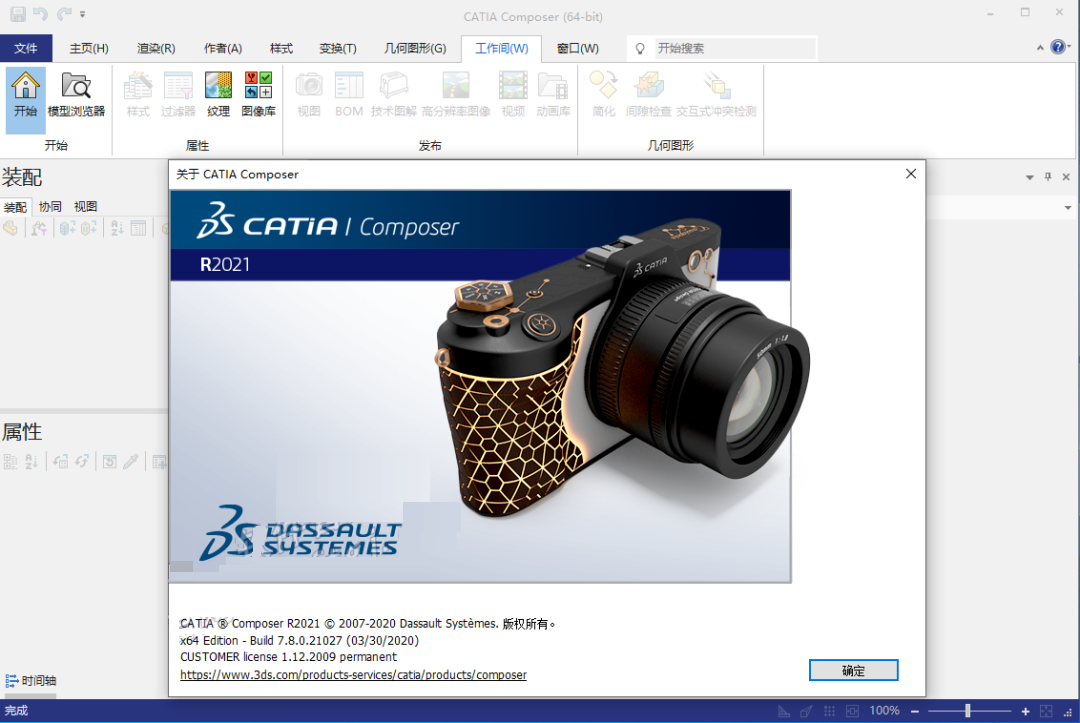1080x723 pixels.
Task: Open the Help question-mark icon
Action: click(1057, 46)
